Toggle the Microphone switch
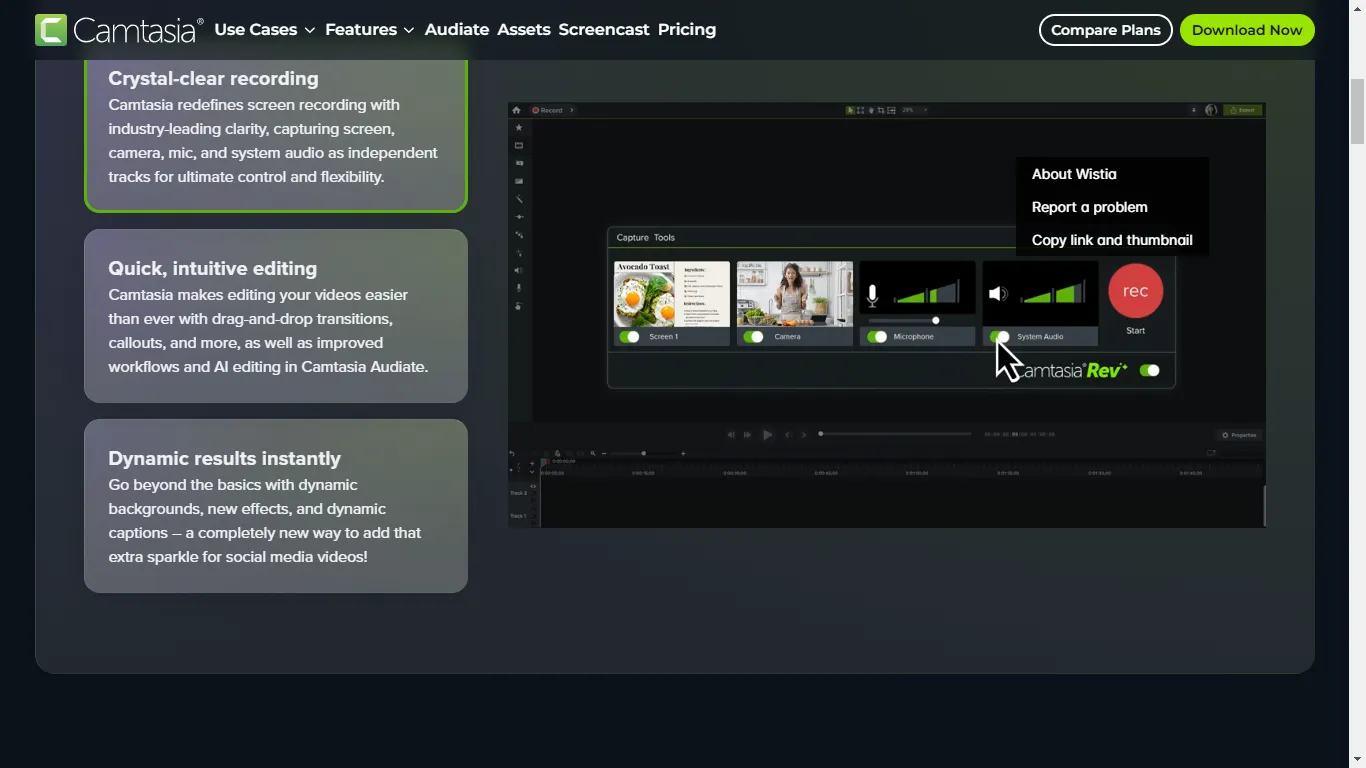This screenshot has width=1366, height=768. pos(877,337)
